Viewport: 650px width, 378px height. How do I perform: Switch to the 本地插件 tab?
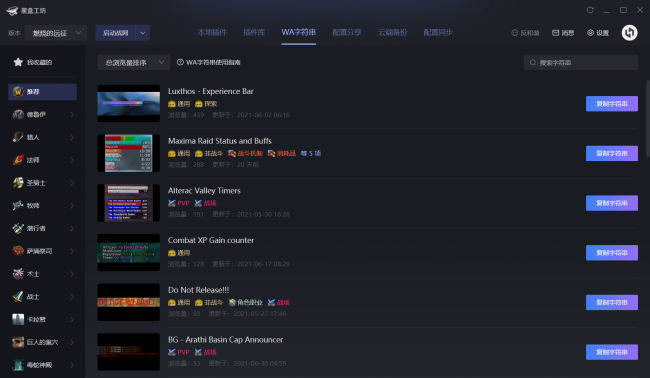point(212,32)
